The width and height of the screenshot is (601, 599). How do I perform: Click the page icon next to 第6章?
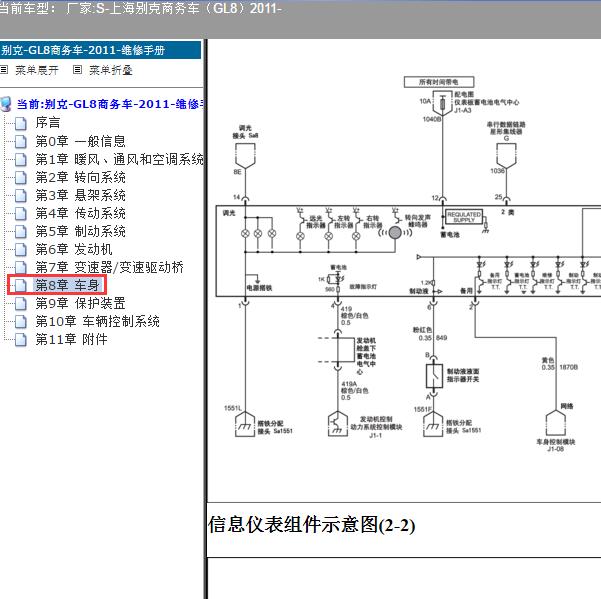click(21, 249)
